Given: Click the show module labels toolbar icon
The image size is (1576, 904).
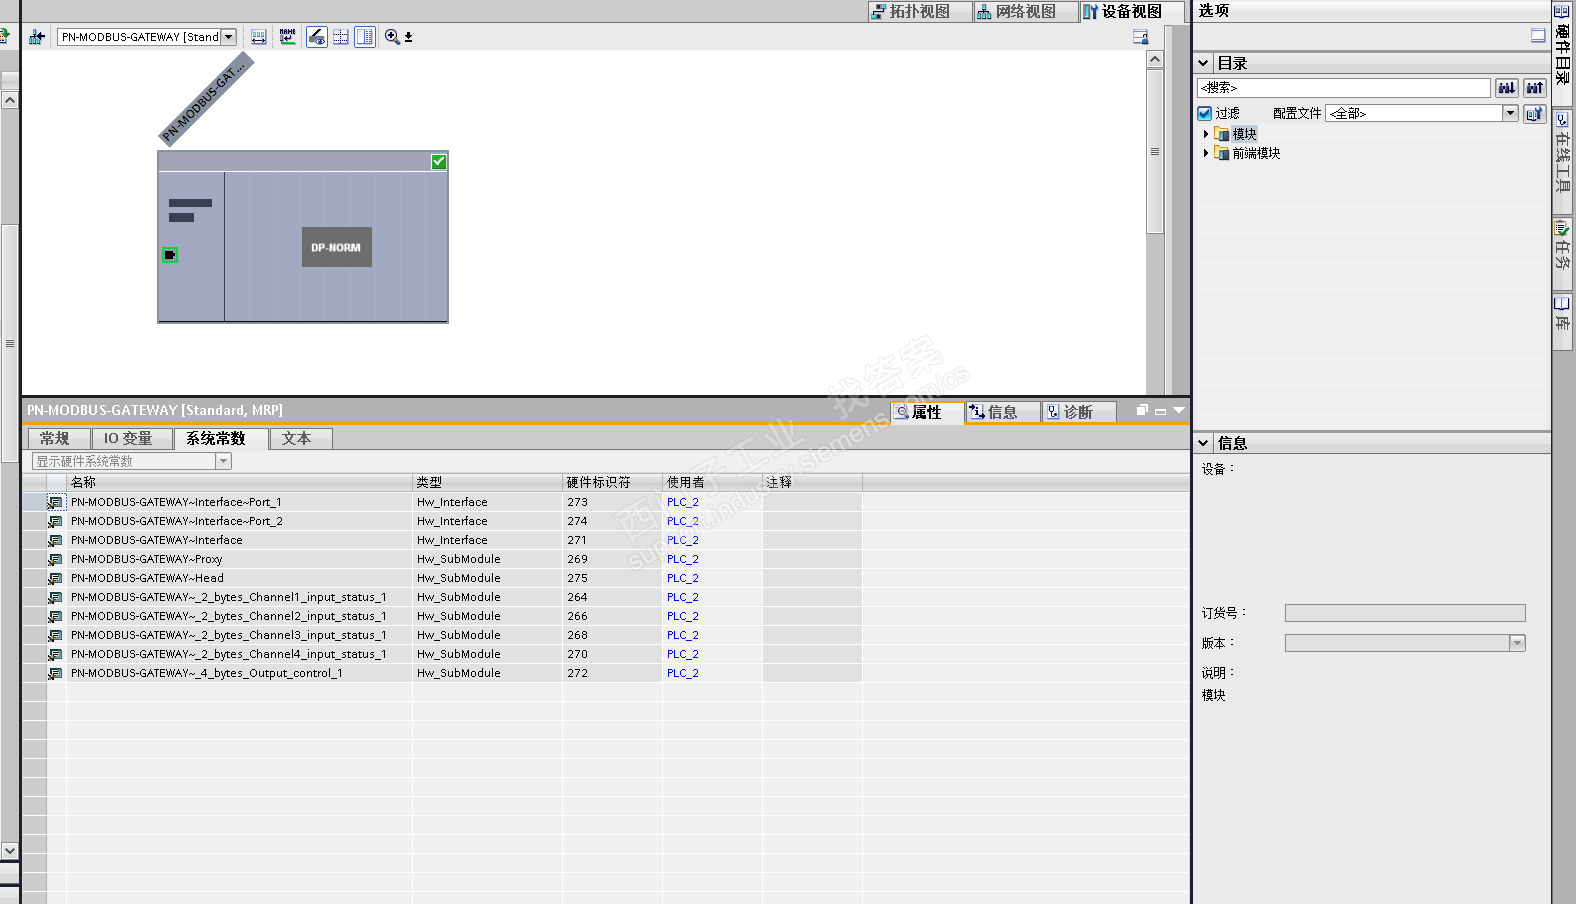Looking at the screenshot, I should 259,37.
